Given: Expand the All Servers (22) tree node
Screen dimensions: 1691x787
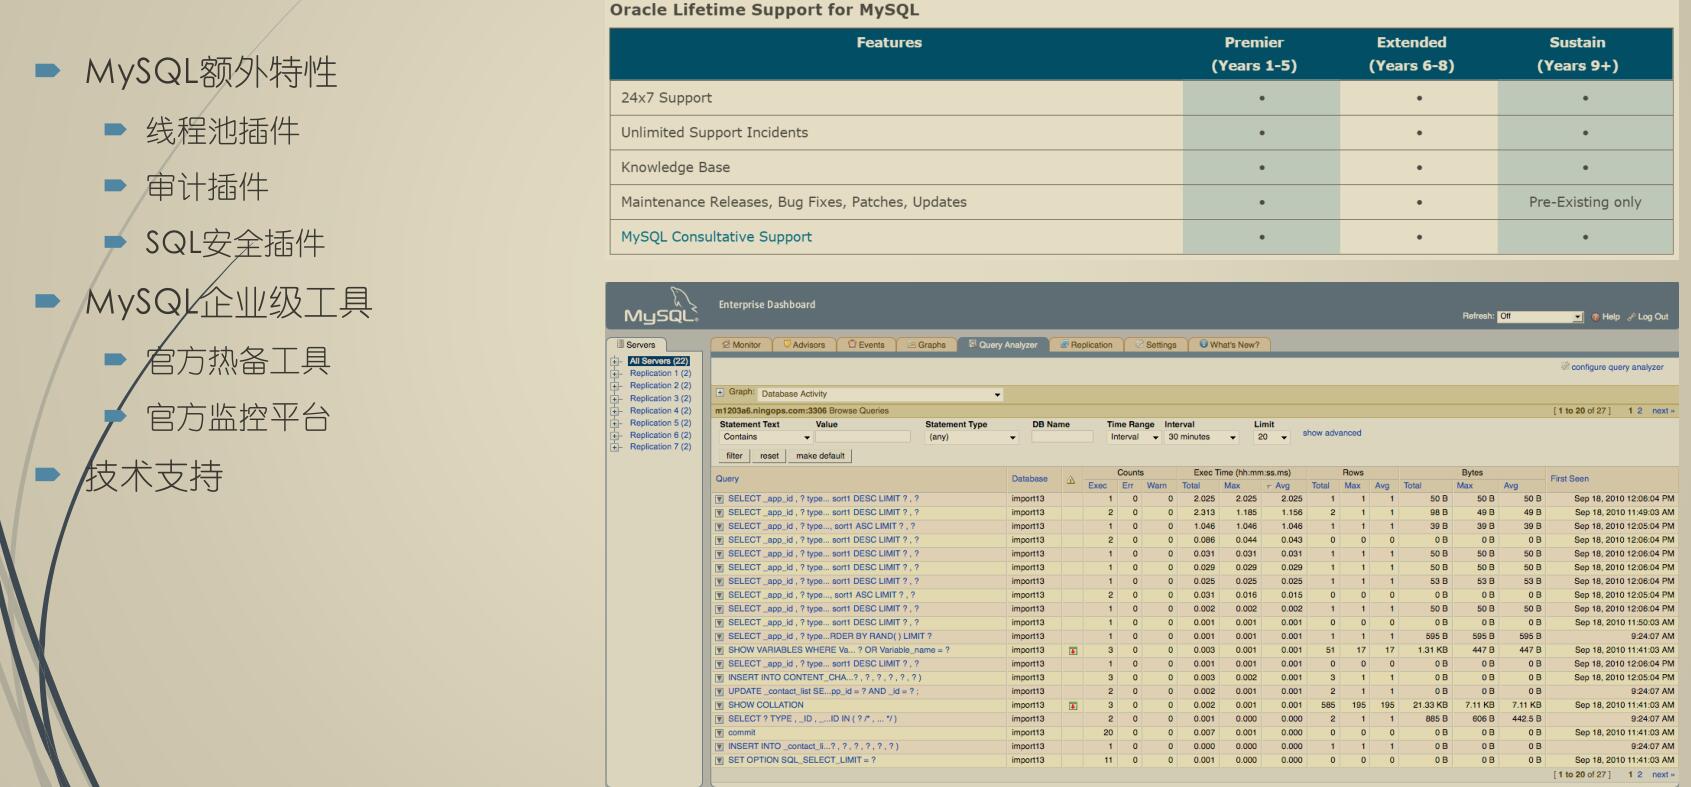Looking at the screenshot, I should click(616, 361).
